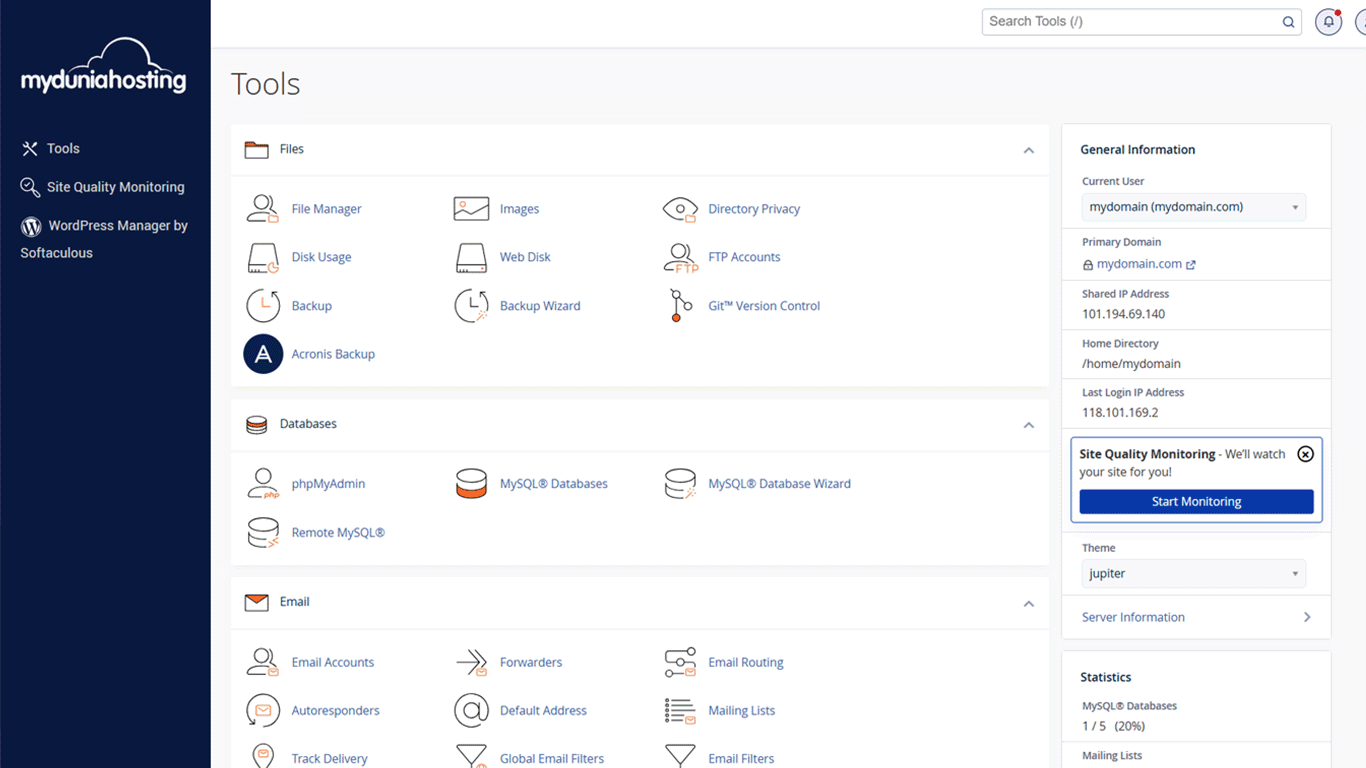1366x768 pixels.
Task: Click the Default Address at-sign icon
Action: [x=471, y=711]
